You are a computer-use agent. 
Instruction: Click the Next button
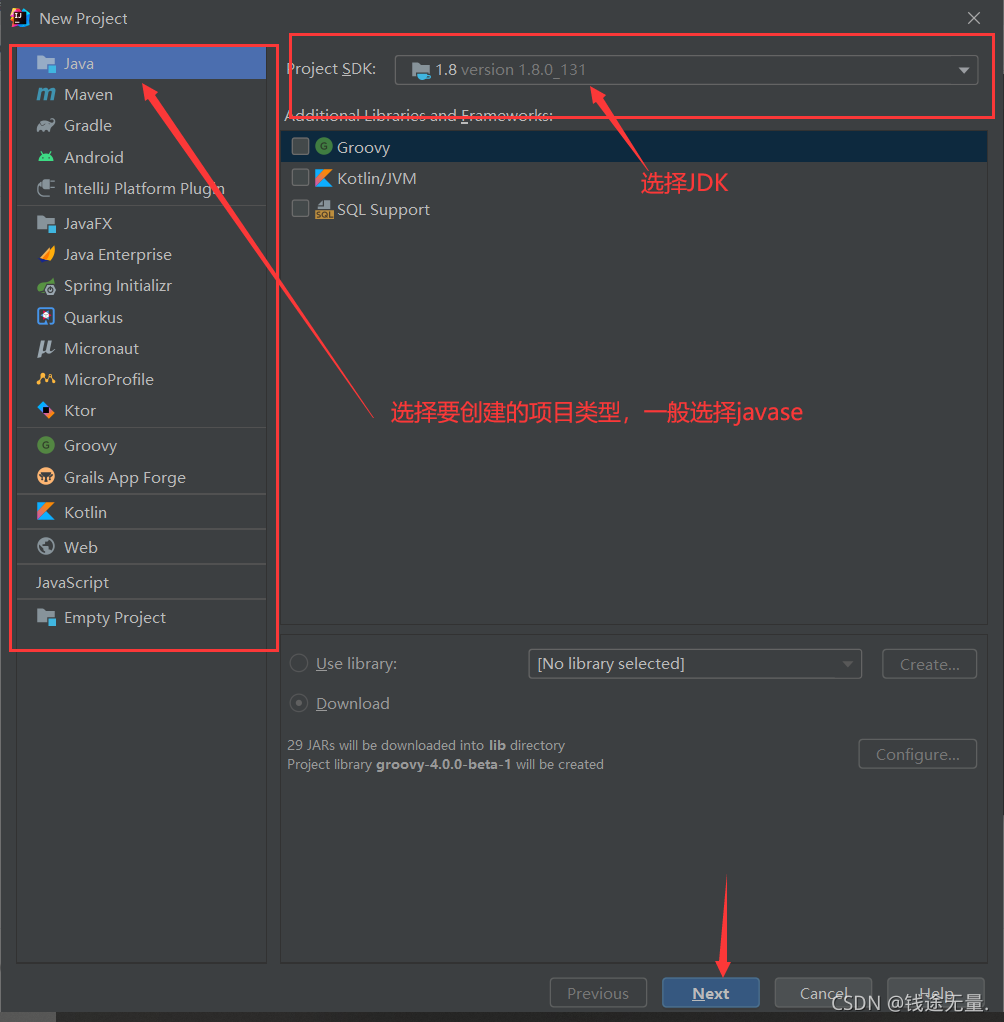pos(711,993)
